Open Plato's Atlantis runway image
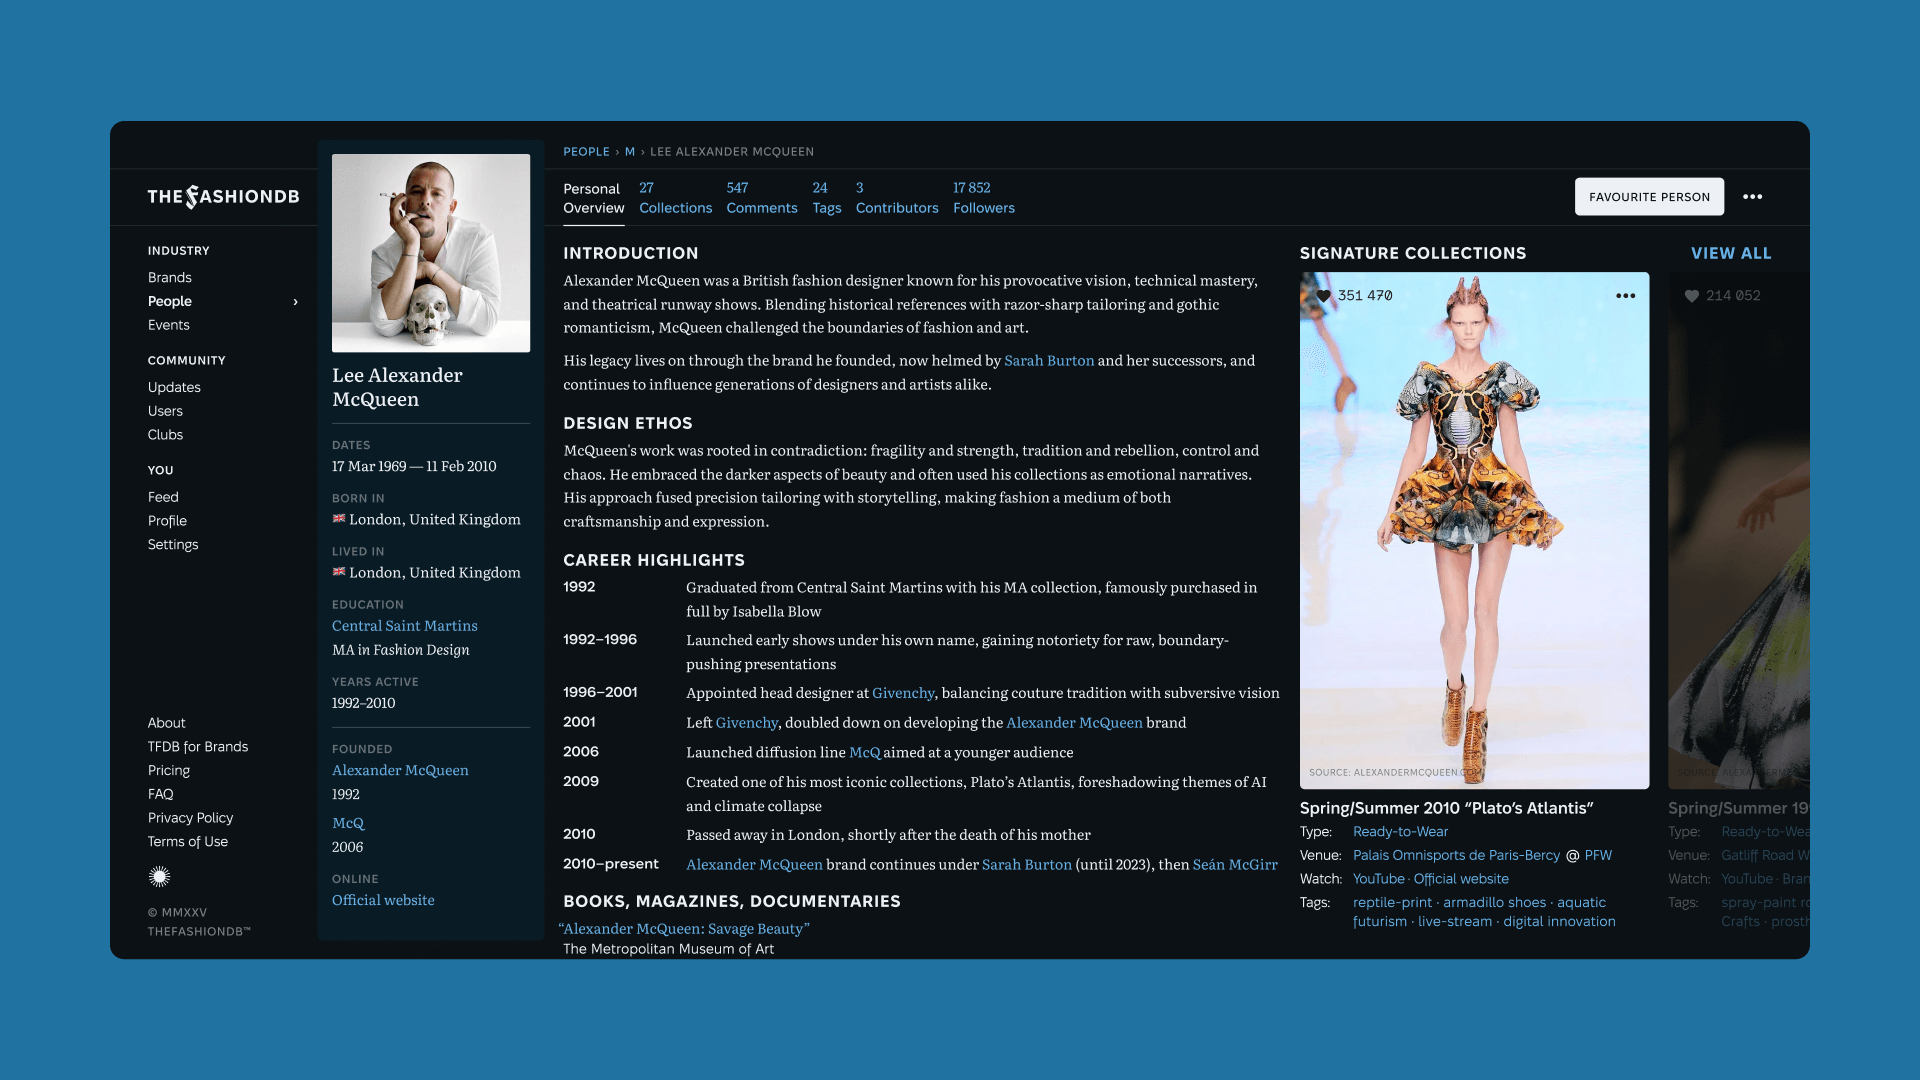 click(x=1474, y=531)
